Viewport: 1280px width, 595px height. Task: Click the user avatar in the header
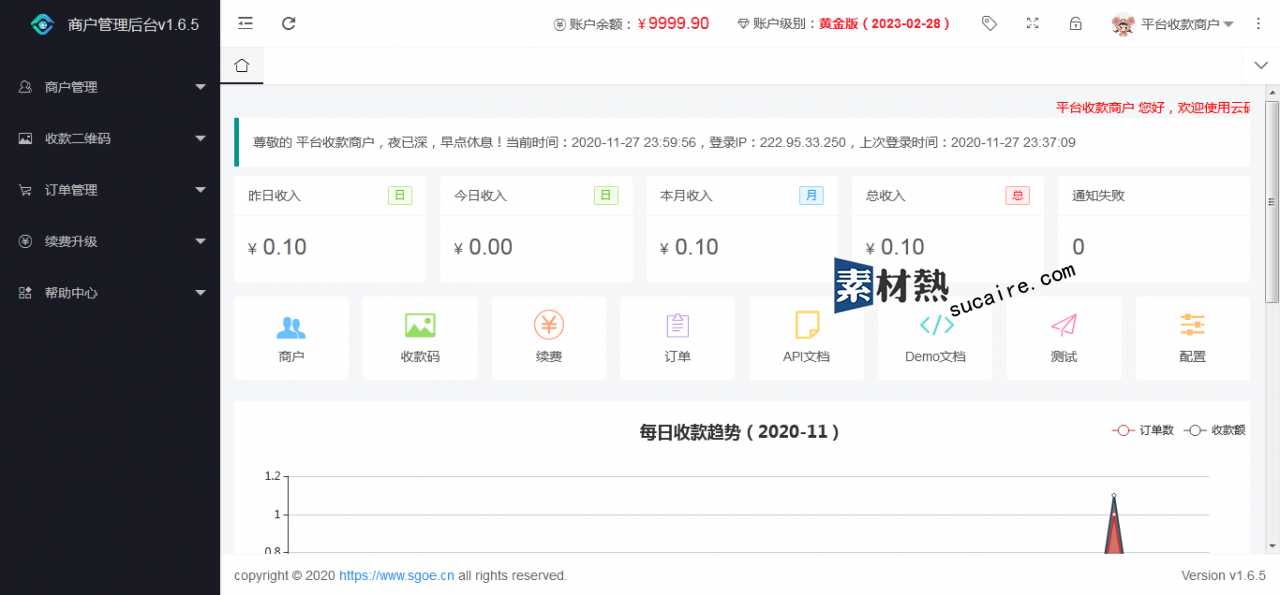[x=1123, y=23]
